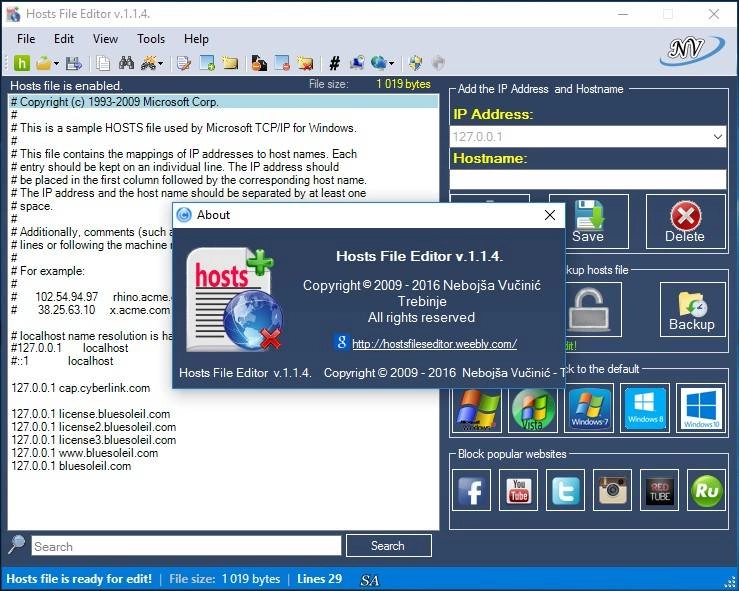Restore Windows 10 default hosts file

tap(701, 408)
